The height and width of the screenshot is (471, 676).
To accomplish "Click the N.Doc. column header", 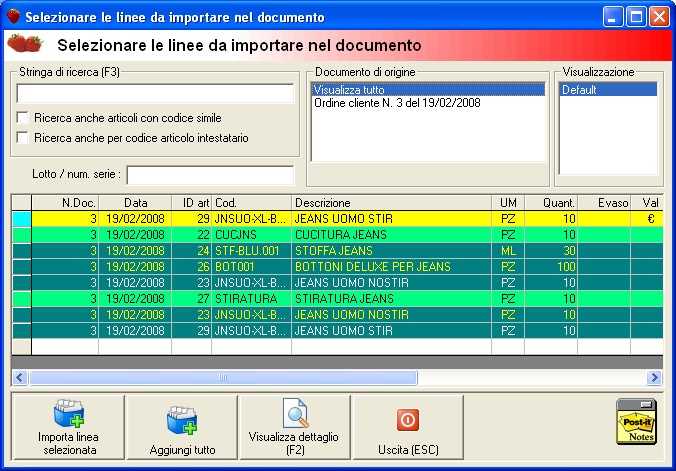I will point(65,203).
